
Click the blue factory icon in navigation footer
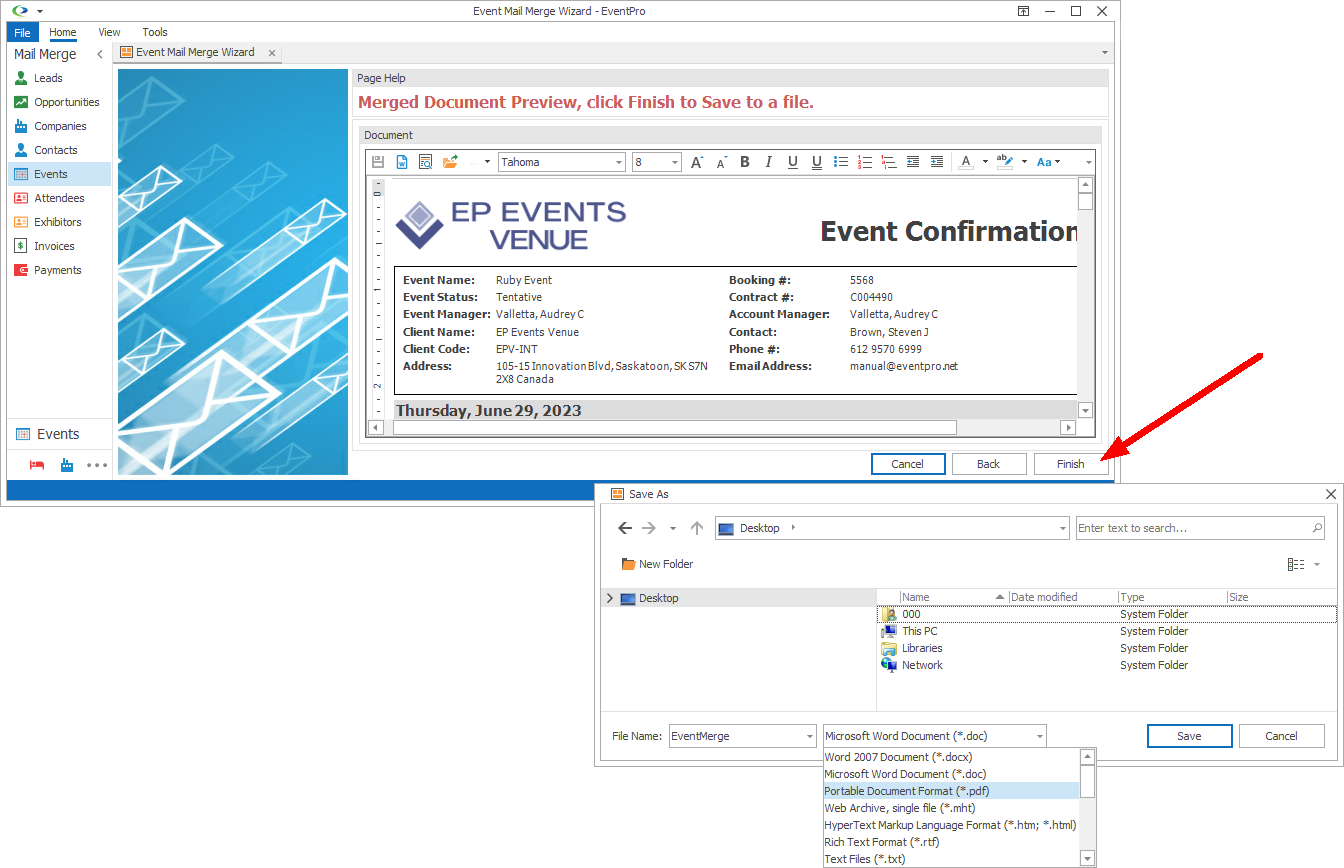[x=67, y=465]
